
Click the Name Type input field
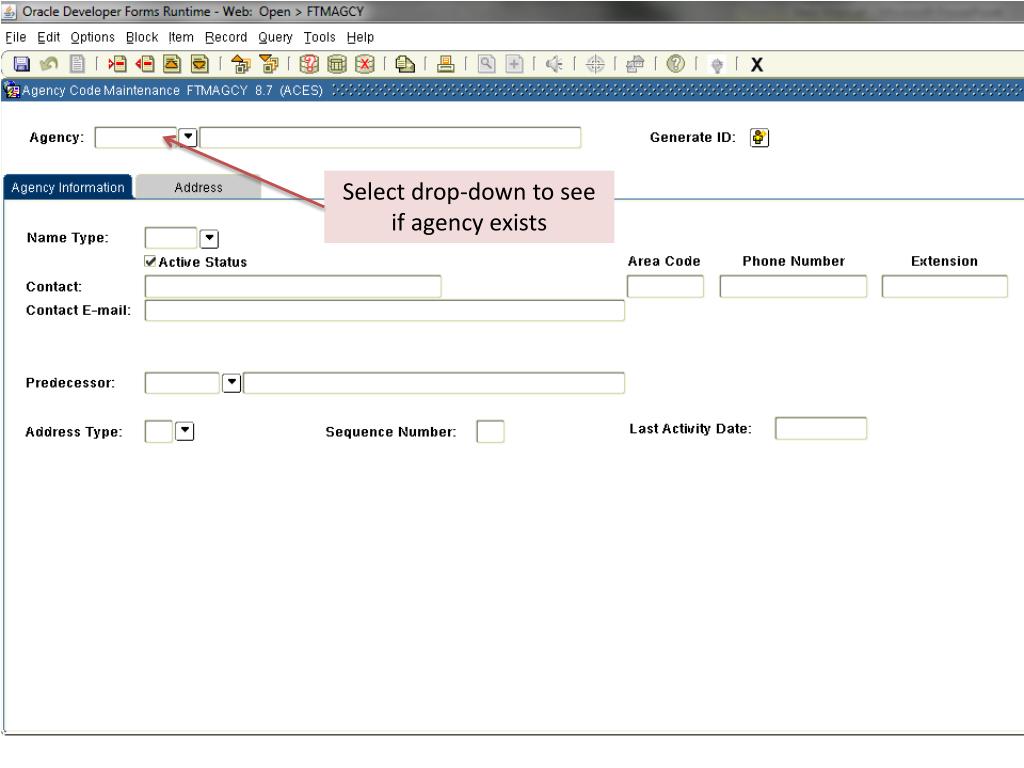[x=170, y=238]
